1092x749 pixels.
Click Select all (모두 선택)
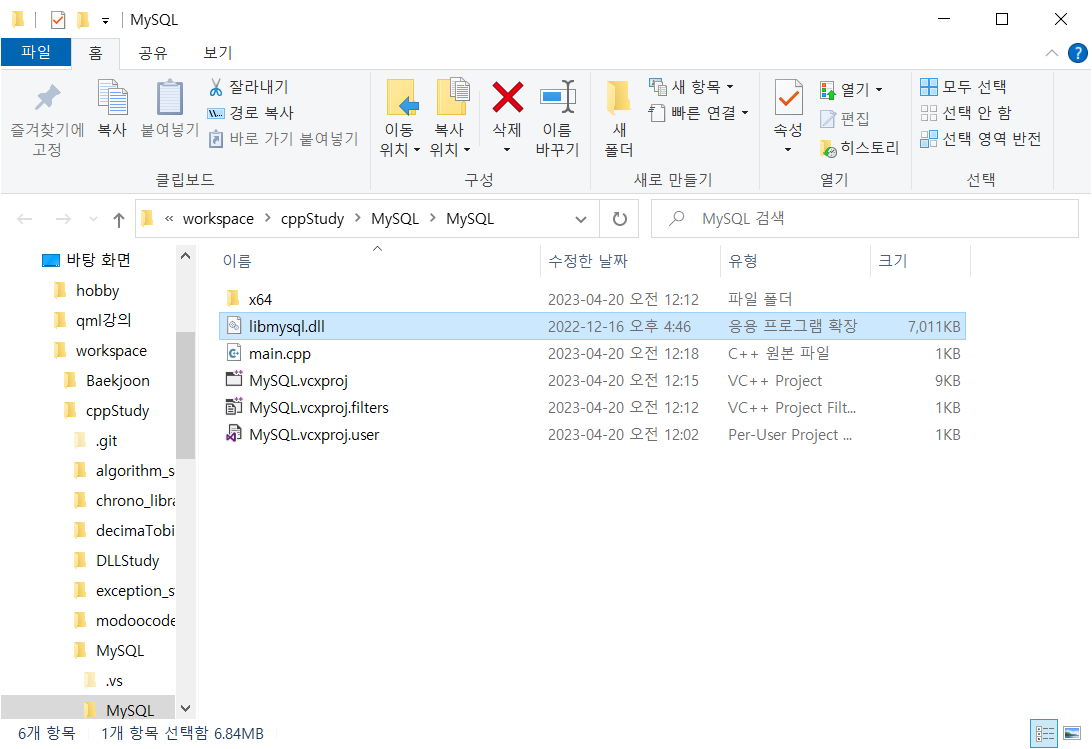(x=963, y=87)
